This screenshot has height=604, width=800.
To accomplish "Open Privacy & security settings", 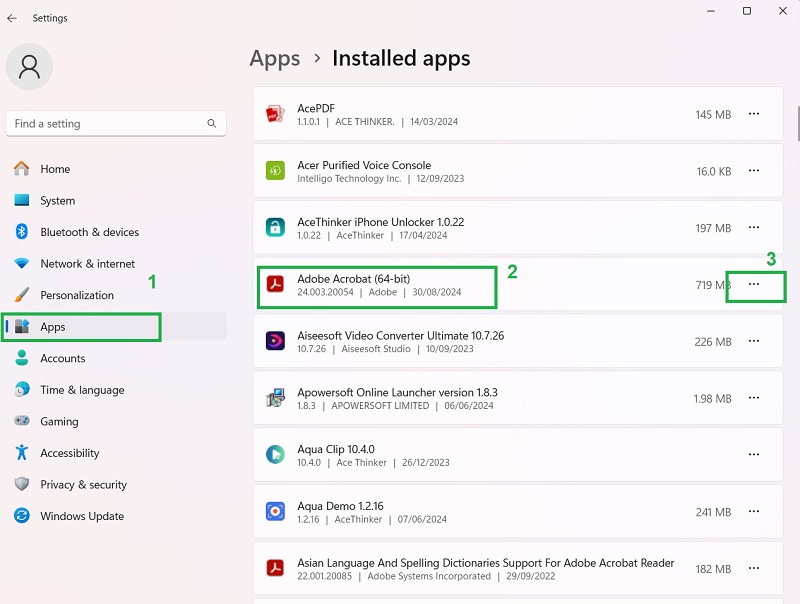I will coord(116,485).
